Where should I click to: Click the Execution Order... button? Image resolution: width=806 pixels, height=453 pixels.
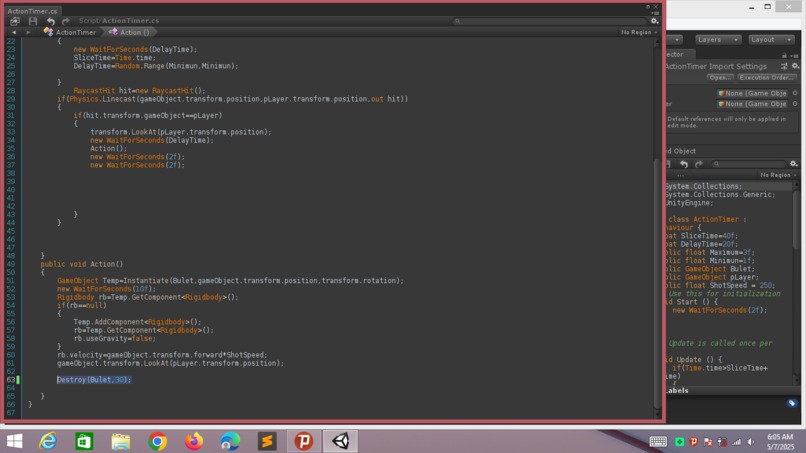766,78
